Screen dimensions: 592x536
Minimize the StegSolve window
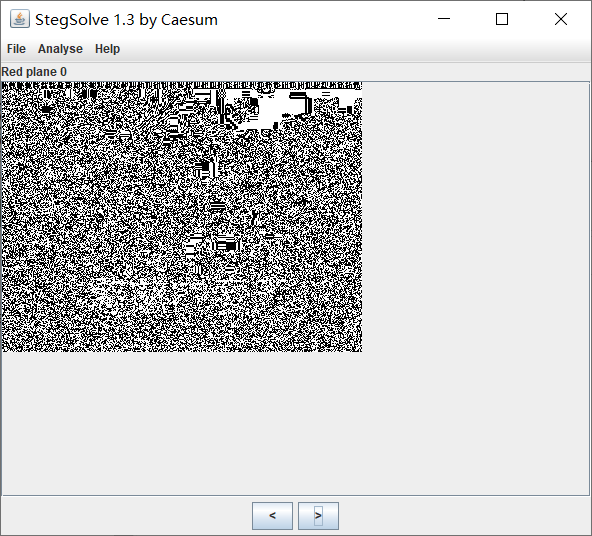pos(444,19)
